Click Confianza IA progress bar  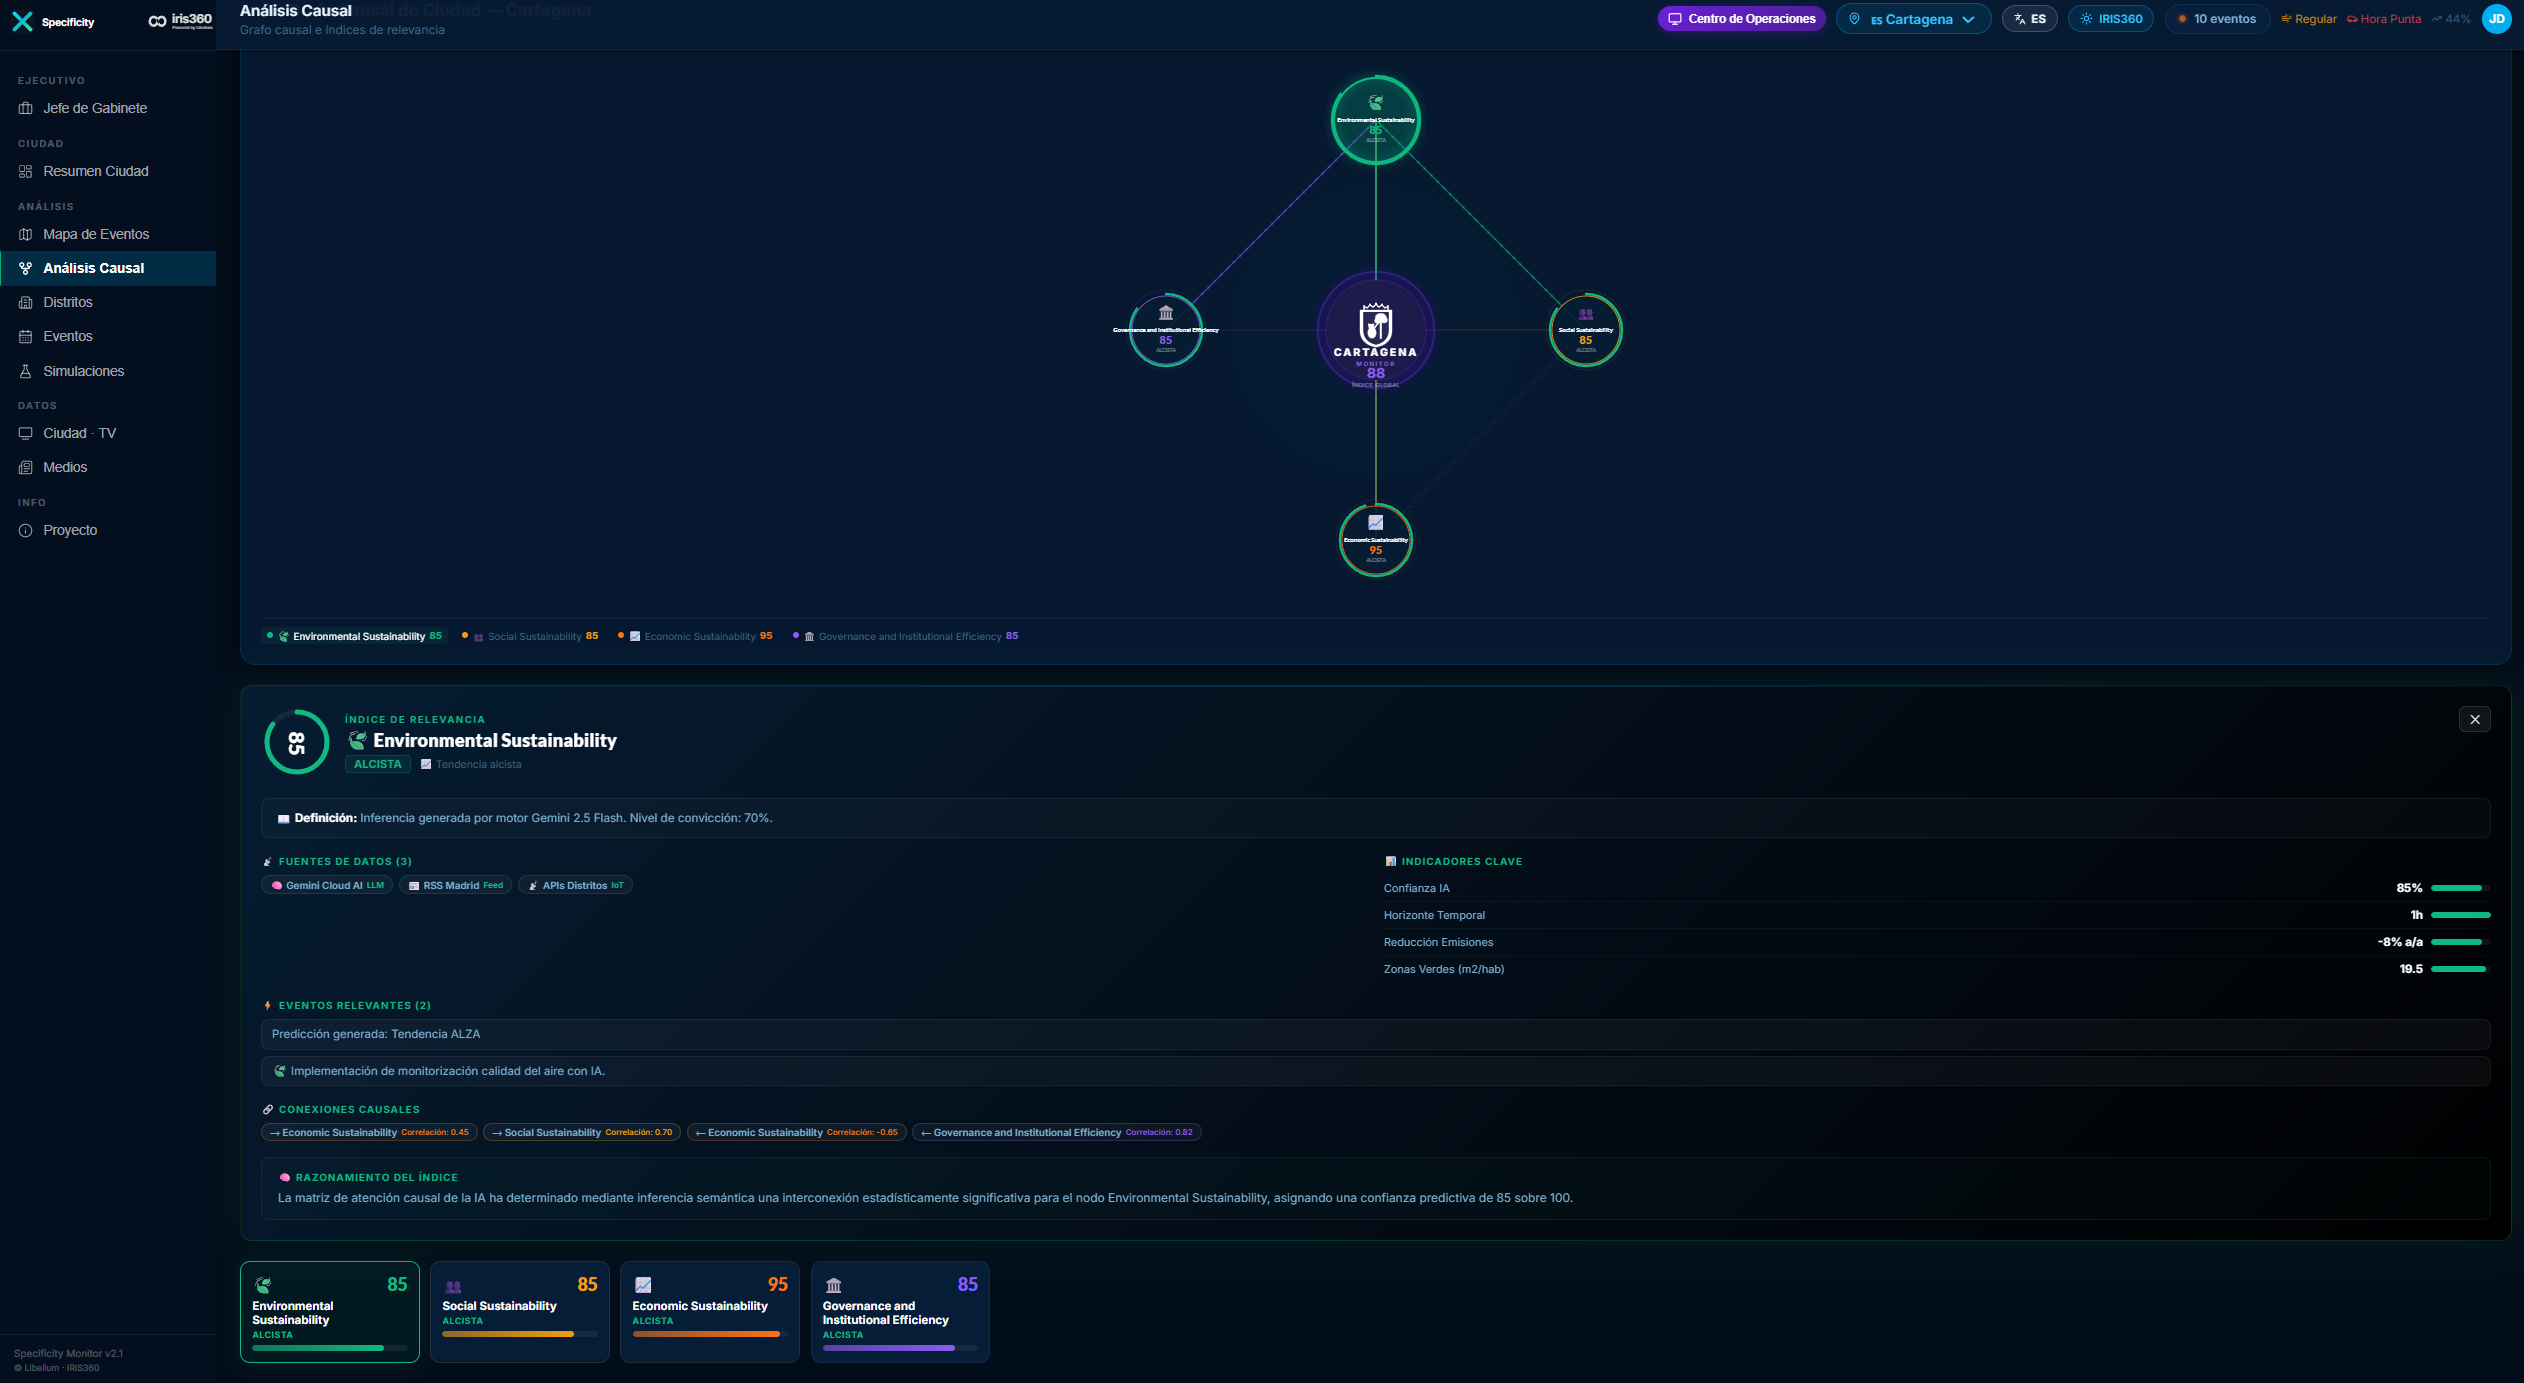[x=2459, y=888]
